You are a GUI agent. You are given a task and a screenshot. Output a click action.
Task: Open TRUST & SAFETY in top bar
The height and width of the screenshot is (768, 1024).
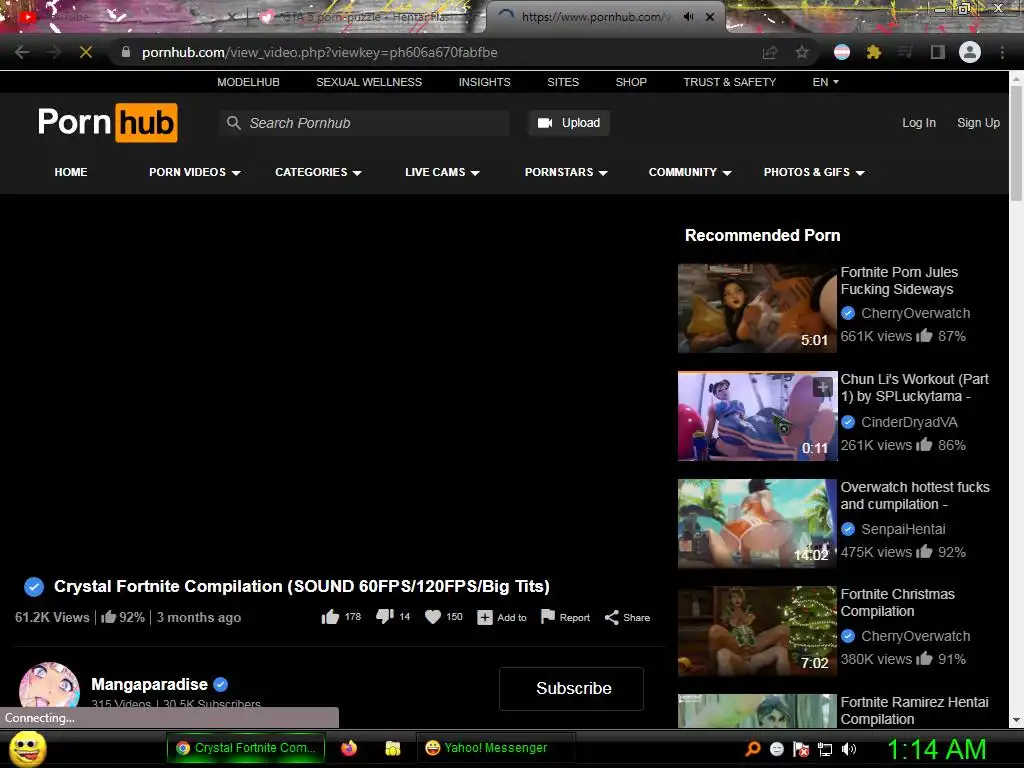pos(729,82)
